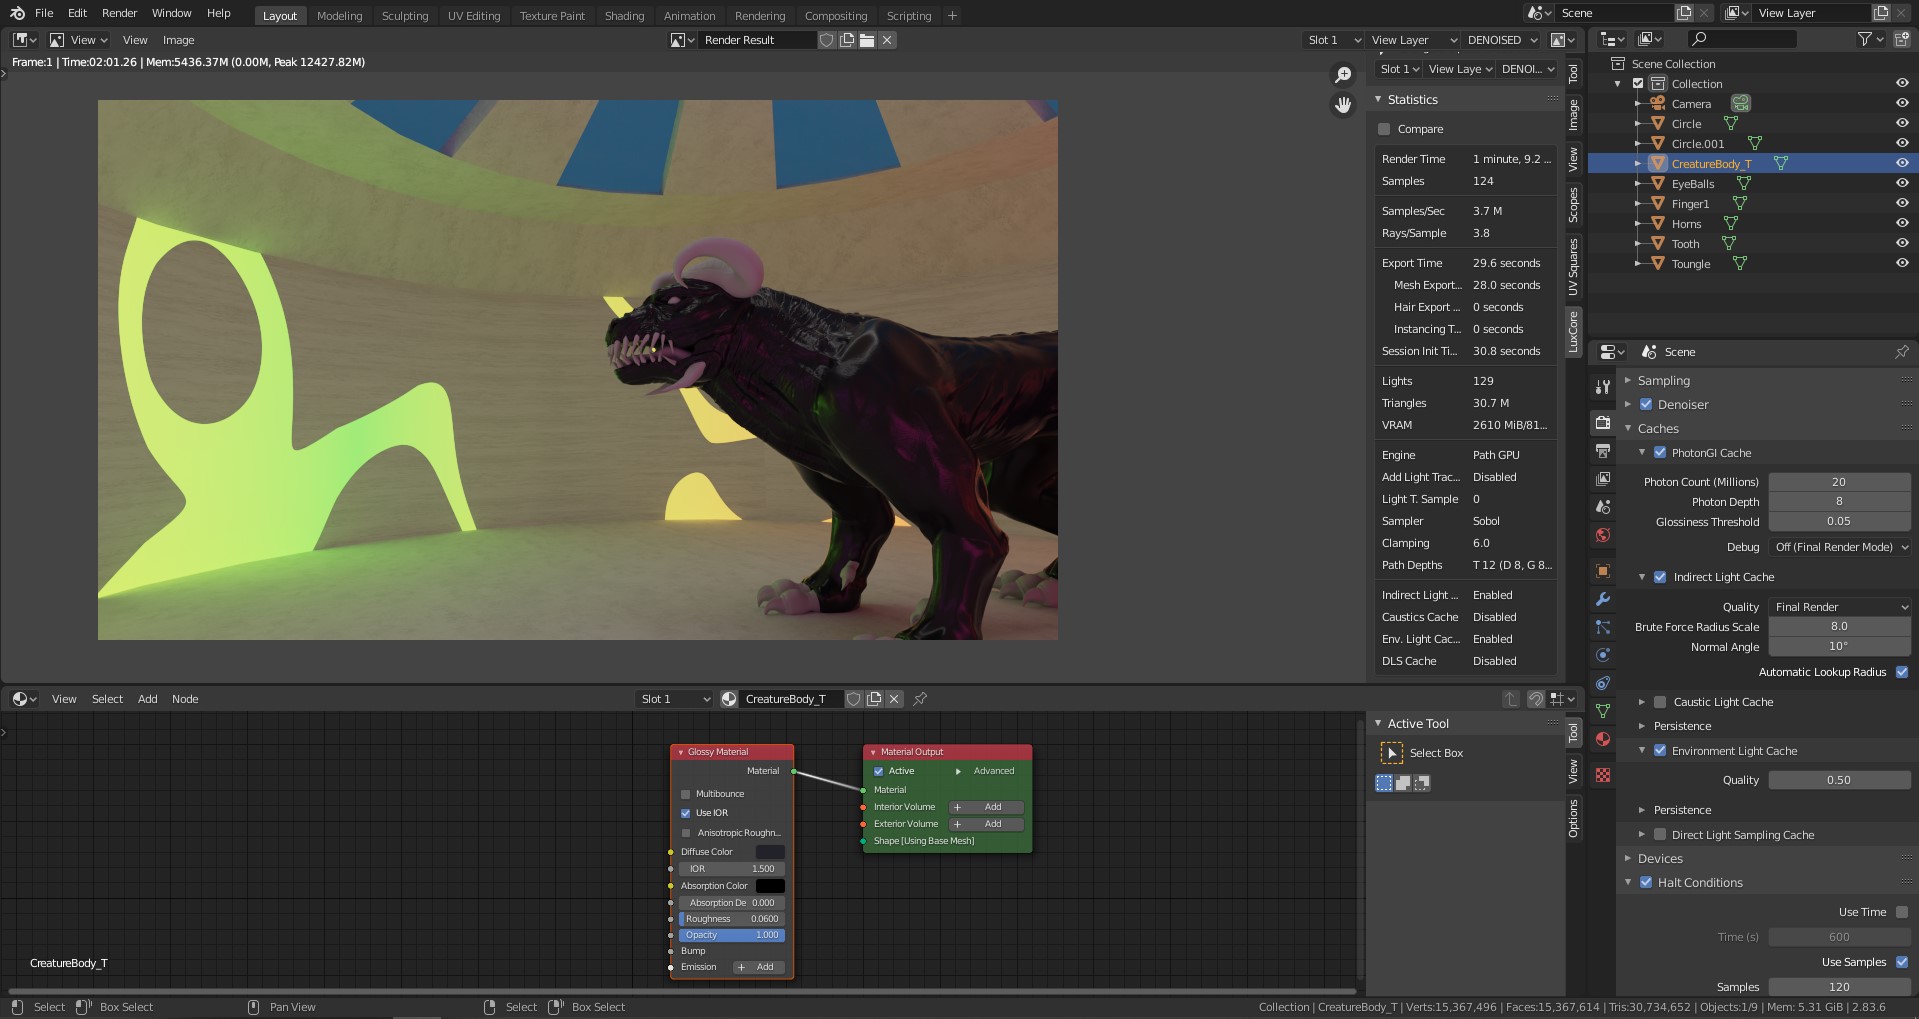This screenshot has height=1019, width=1919.
Task: Expand the Sampling panel
Action: pos(1664,381)
